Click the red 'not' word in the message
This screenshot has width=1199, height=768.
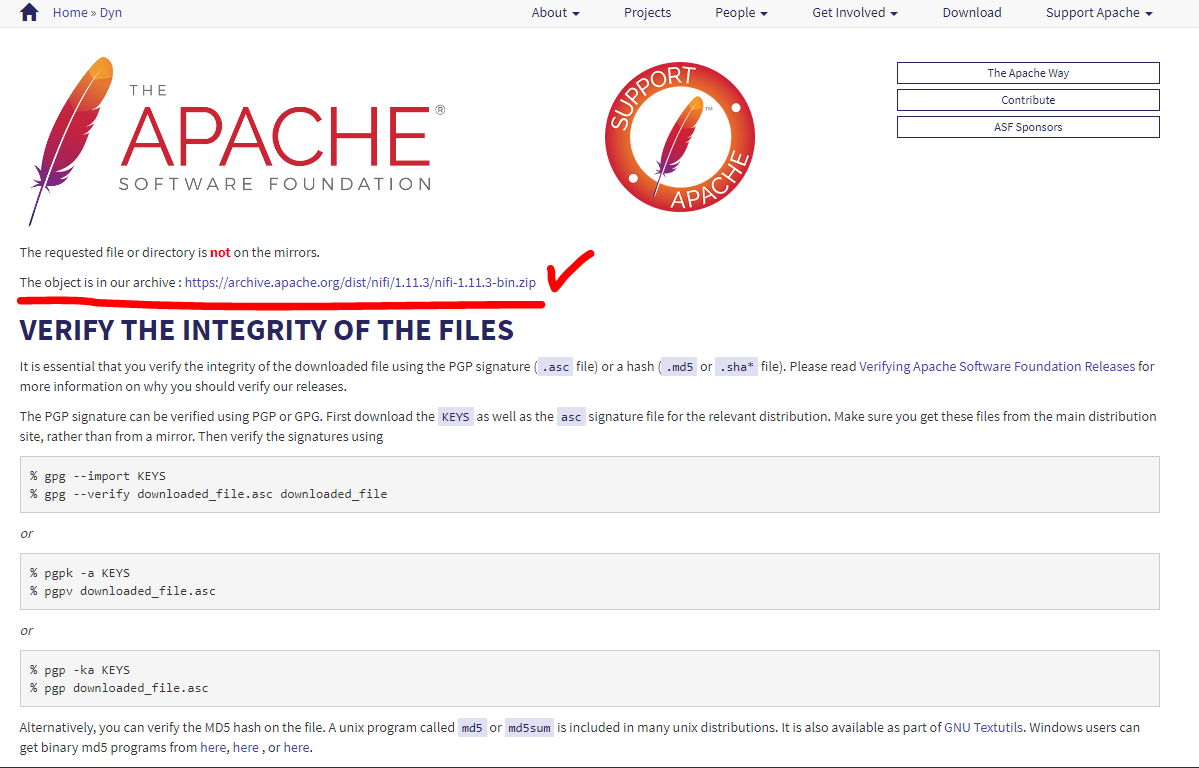(x=220, y=252)
